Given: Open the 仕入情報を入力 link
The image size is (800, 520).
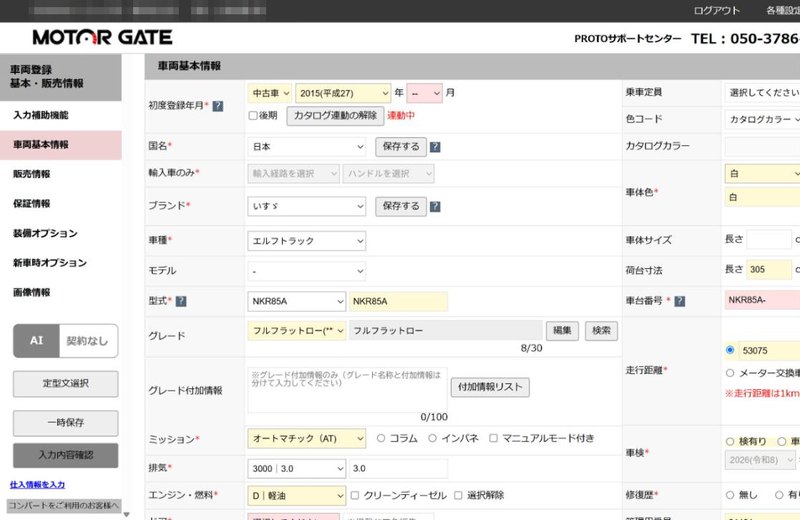Looking at the screenshot, I should click(37, 485).
